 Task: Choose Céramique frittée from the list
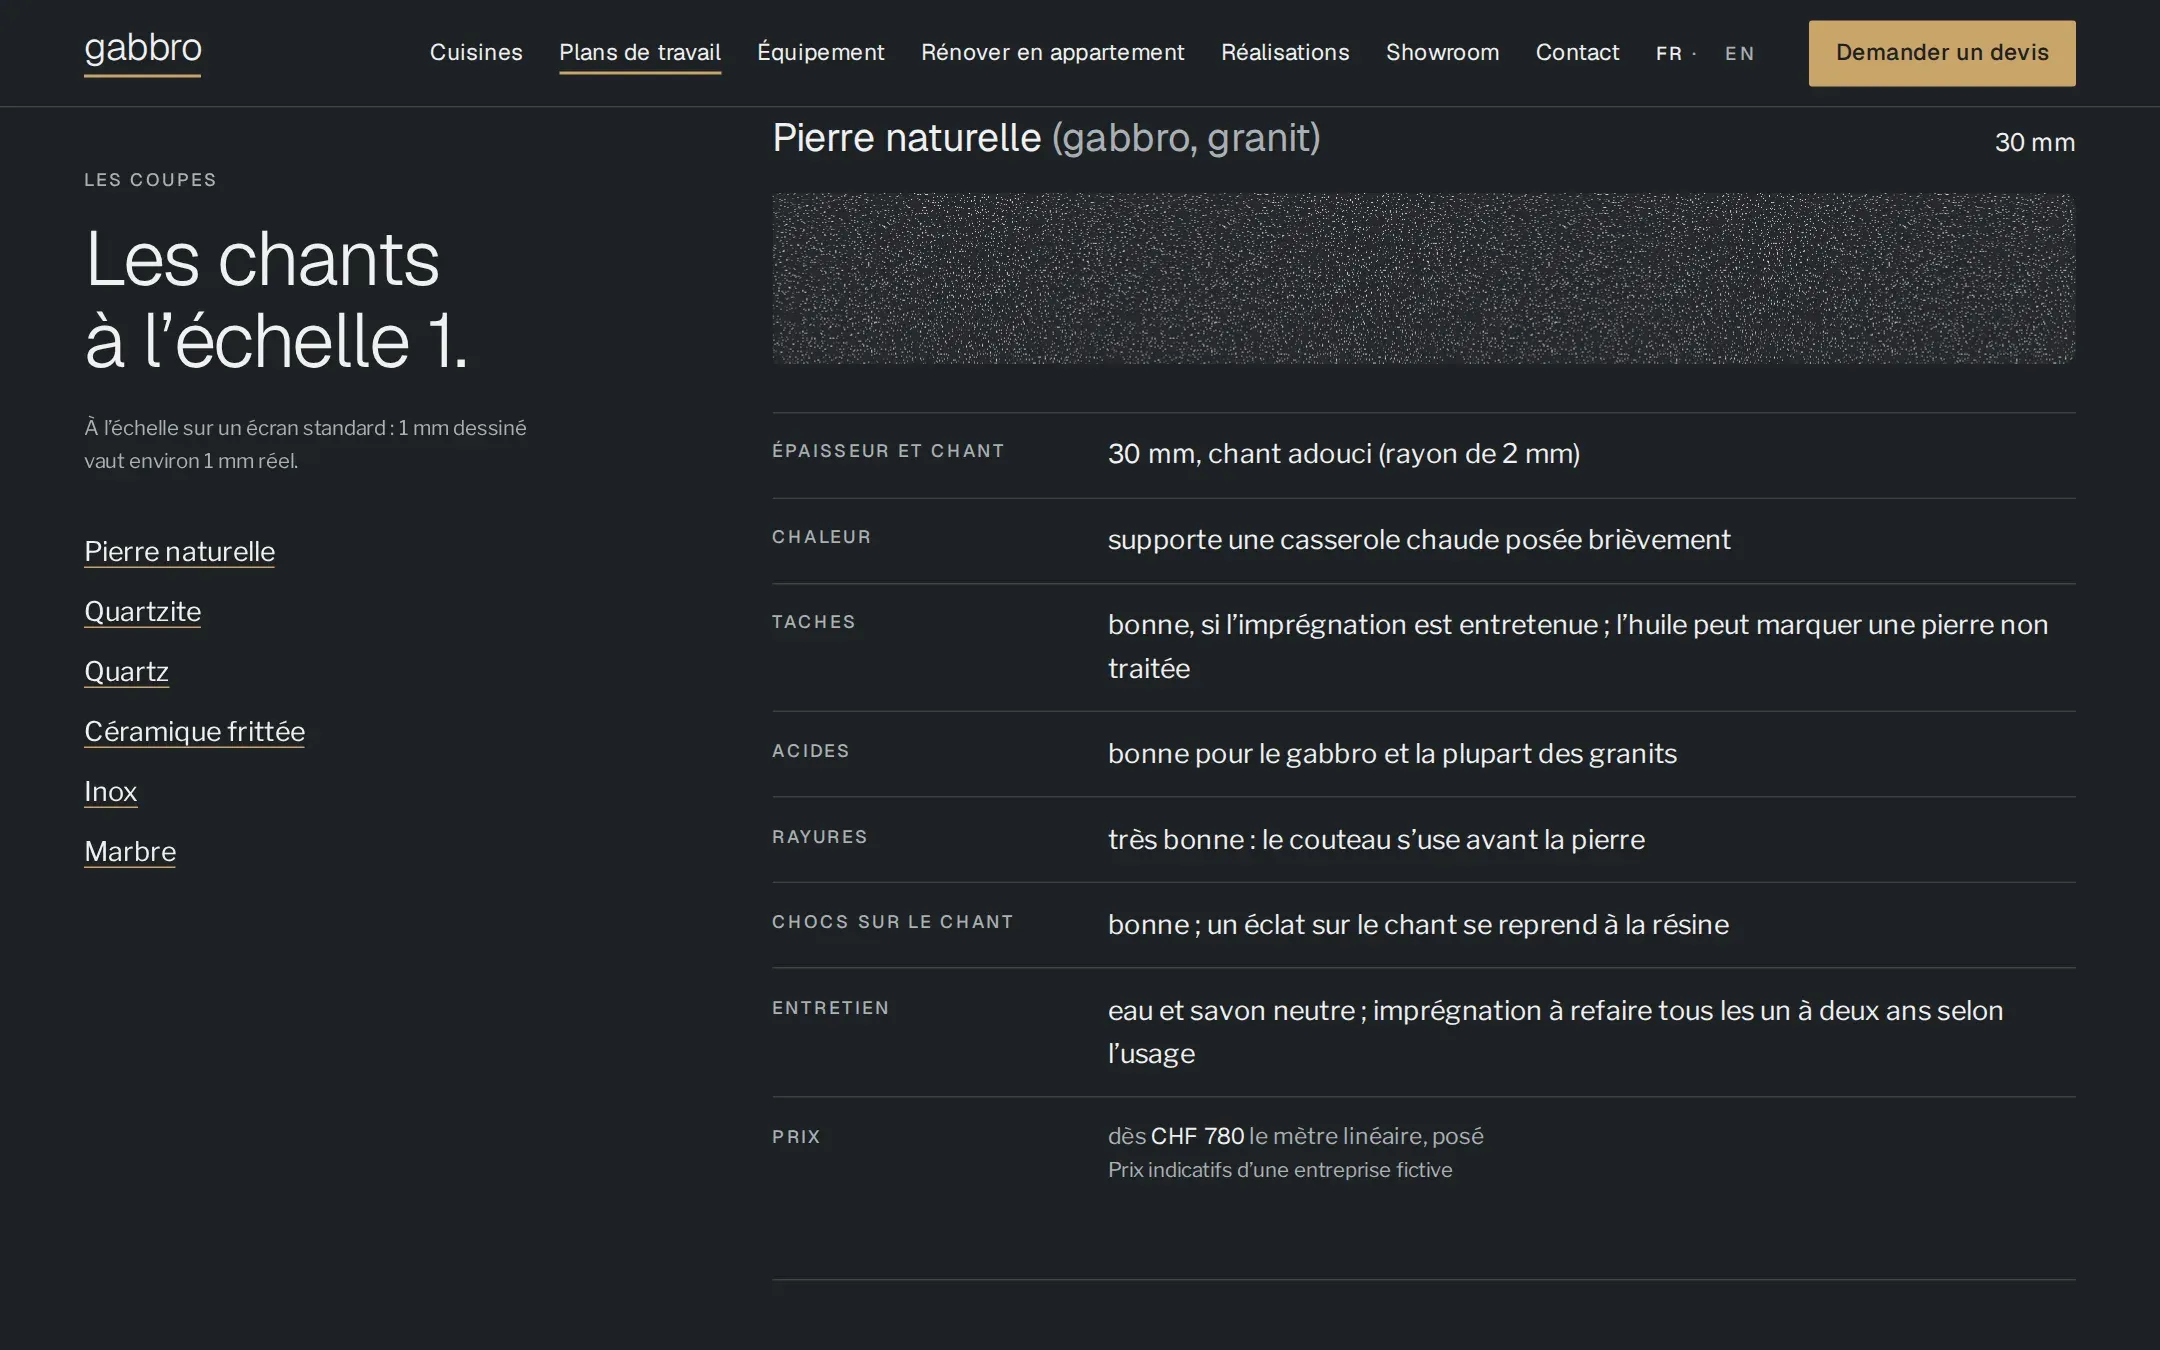tap(195, 732)
